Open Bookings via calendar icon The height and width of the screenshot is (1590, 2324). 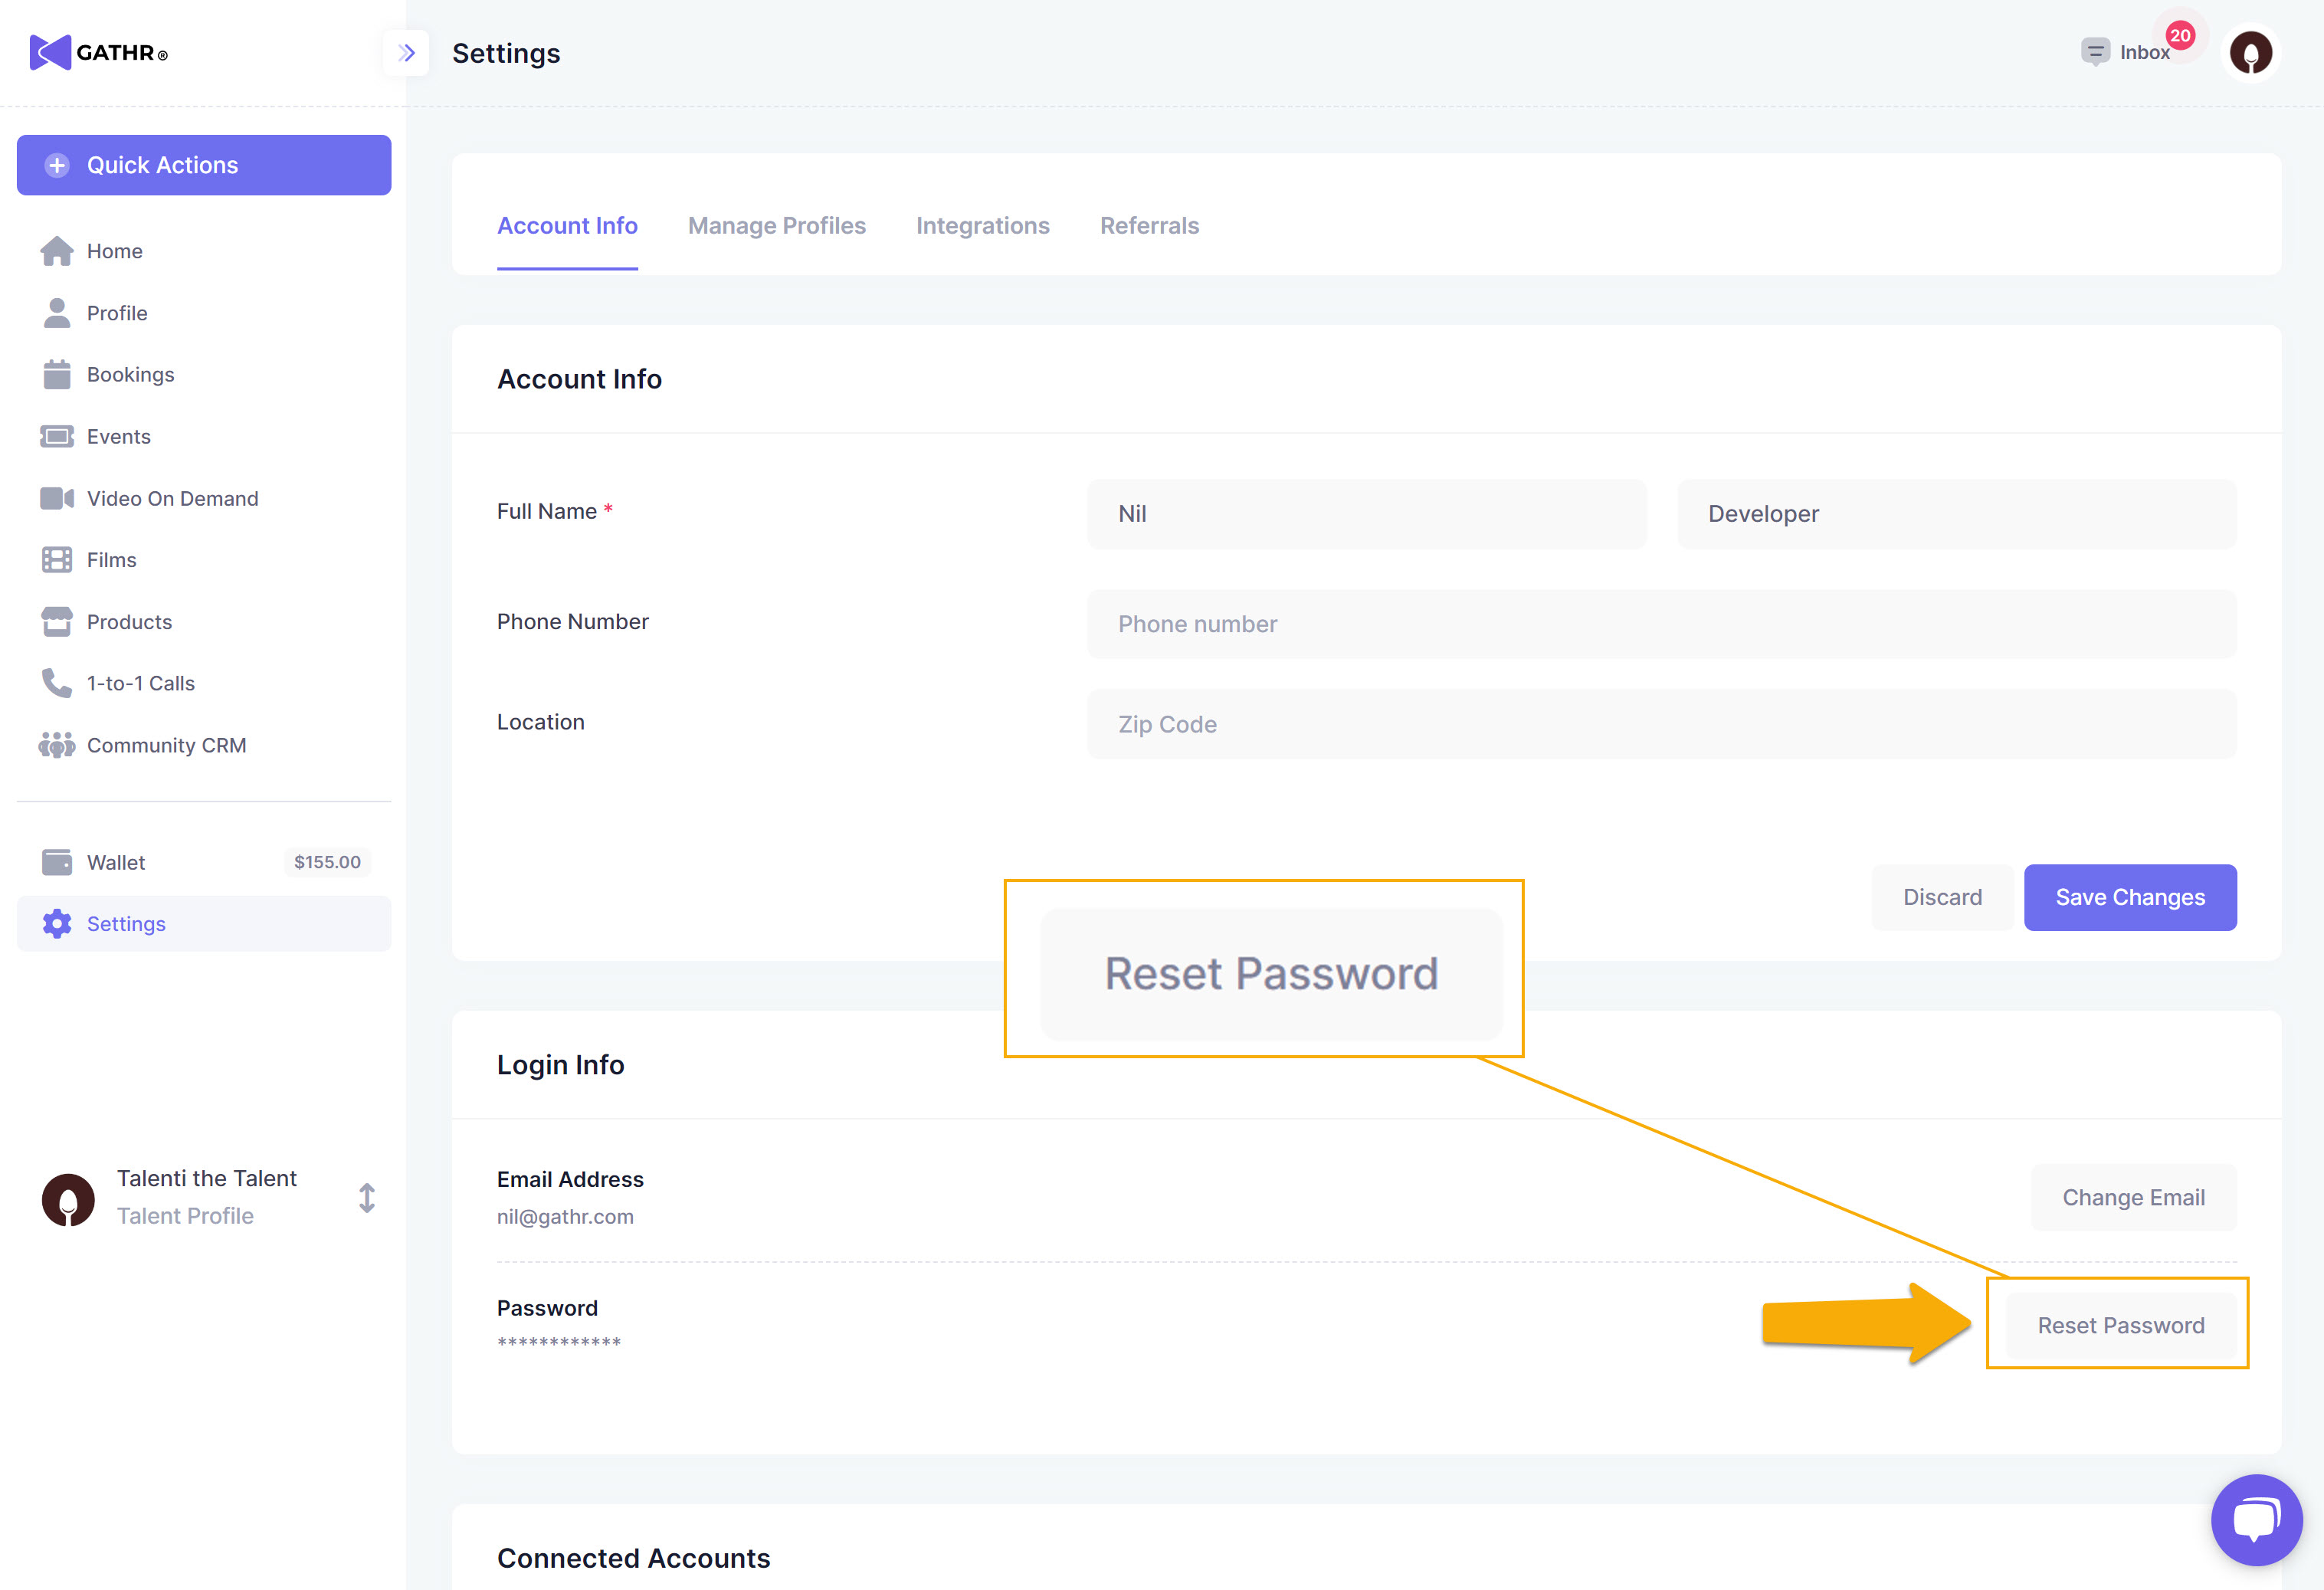[57, 375]
